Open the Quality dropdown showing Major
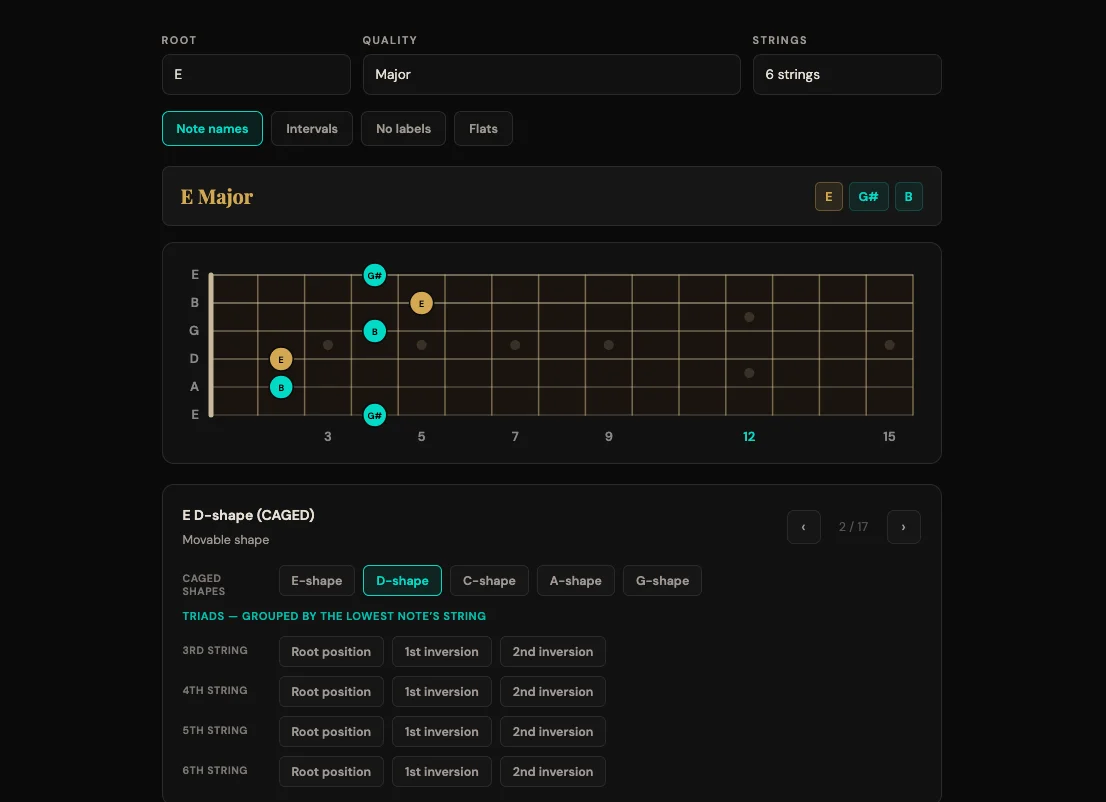Viewport: 1106px width, 802px height. 552,74
